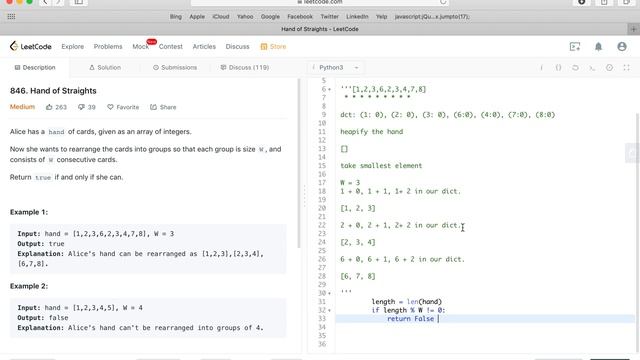Screen dimensions: 640x360
Task: Click the Favorite heart icon
Action: click(x=110, y=107)
